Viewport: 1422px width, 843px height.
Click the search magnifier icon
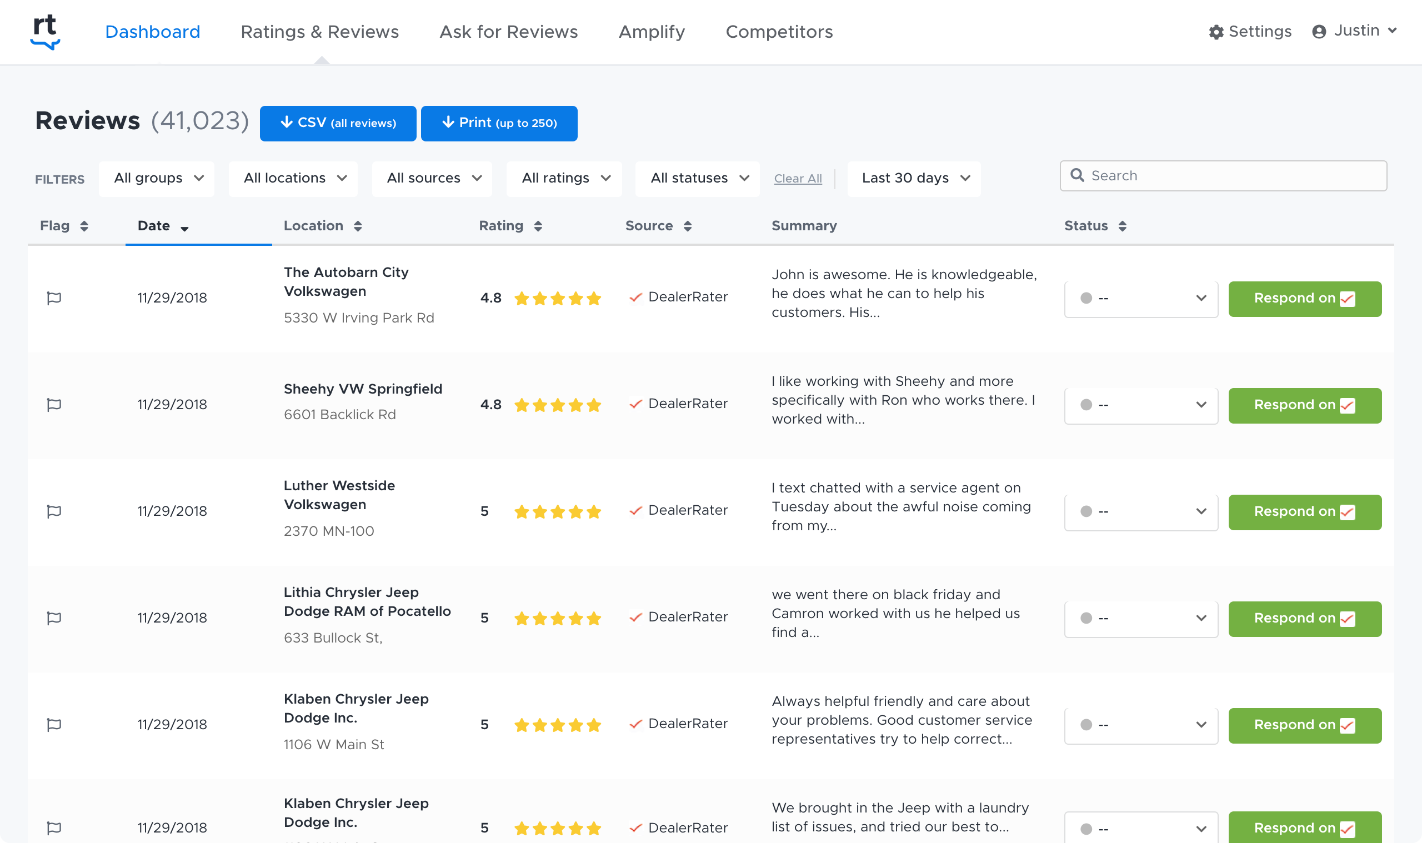tap(1077, 175)
